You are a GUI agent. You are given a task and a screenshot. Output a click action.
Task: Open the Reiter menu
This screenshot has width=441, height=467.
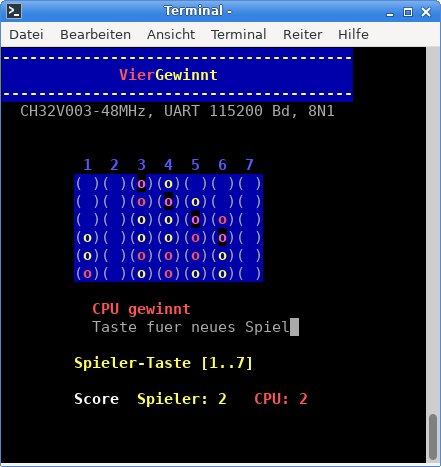point(303,34)
